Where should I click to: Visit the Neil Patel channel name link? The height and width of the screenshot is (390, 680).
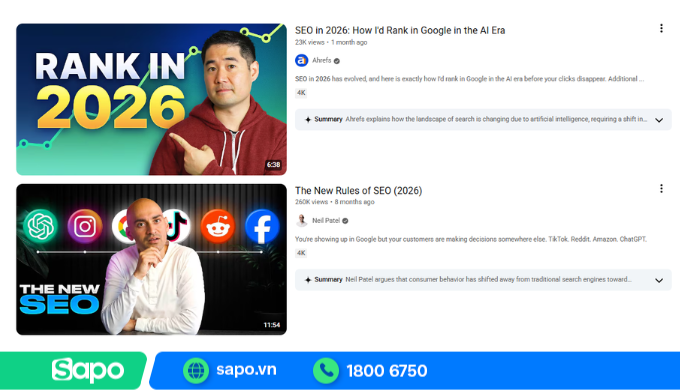pos(326,220)
